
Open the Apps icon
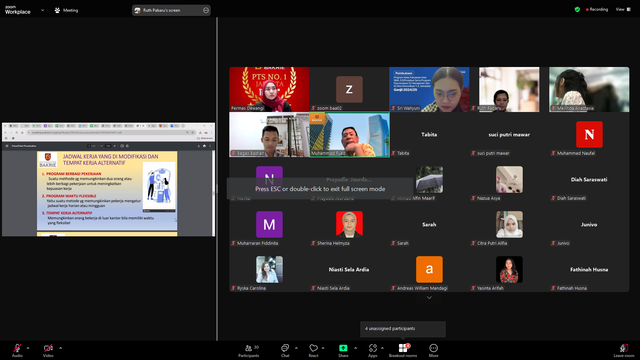[373, 348]
